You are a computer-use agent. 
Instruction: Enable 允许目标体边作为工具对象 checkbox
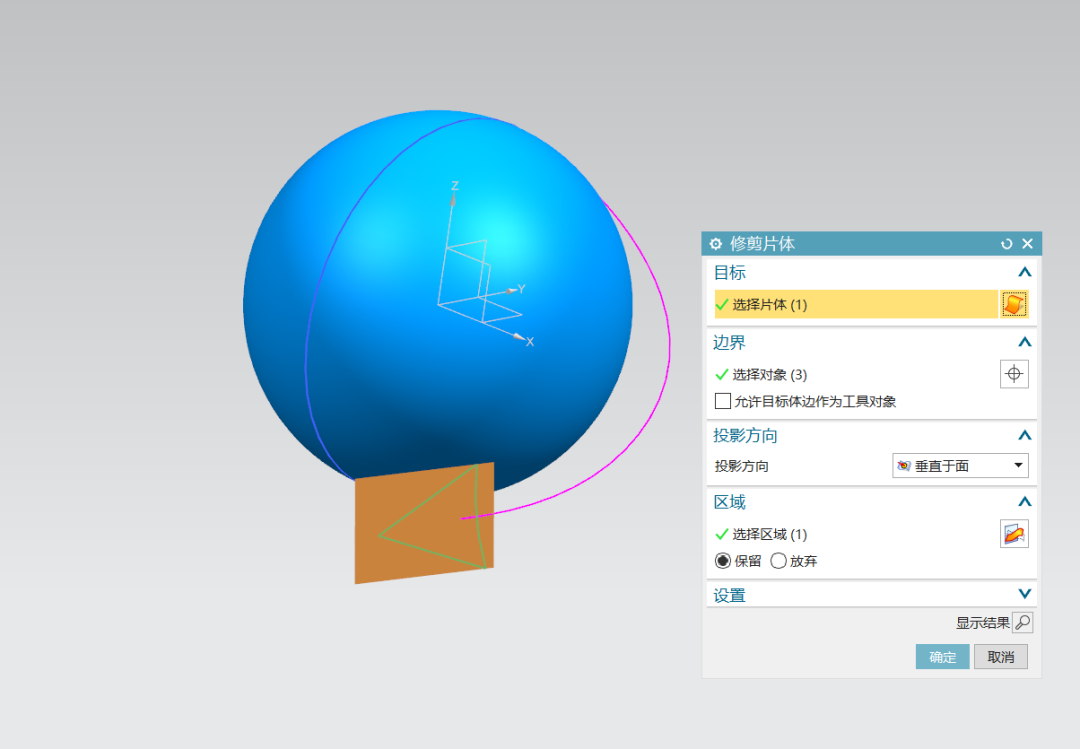723,401
